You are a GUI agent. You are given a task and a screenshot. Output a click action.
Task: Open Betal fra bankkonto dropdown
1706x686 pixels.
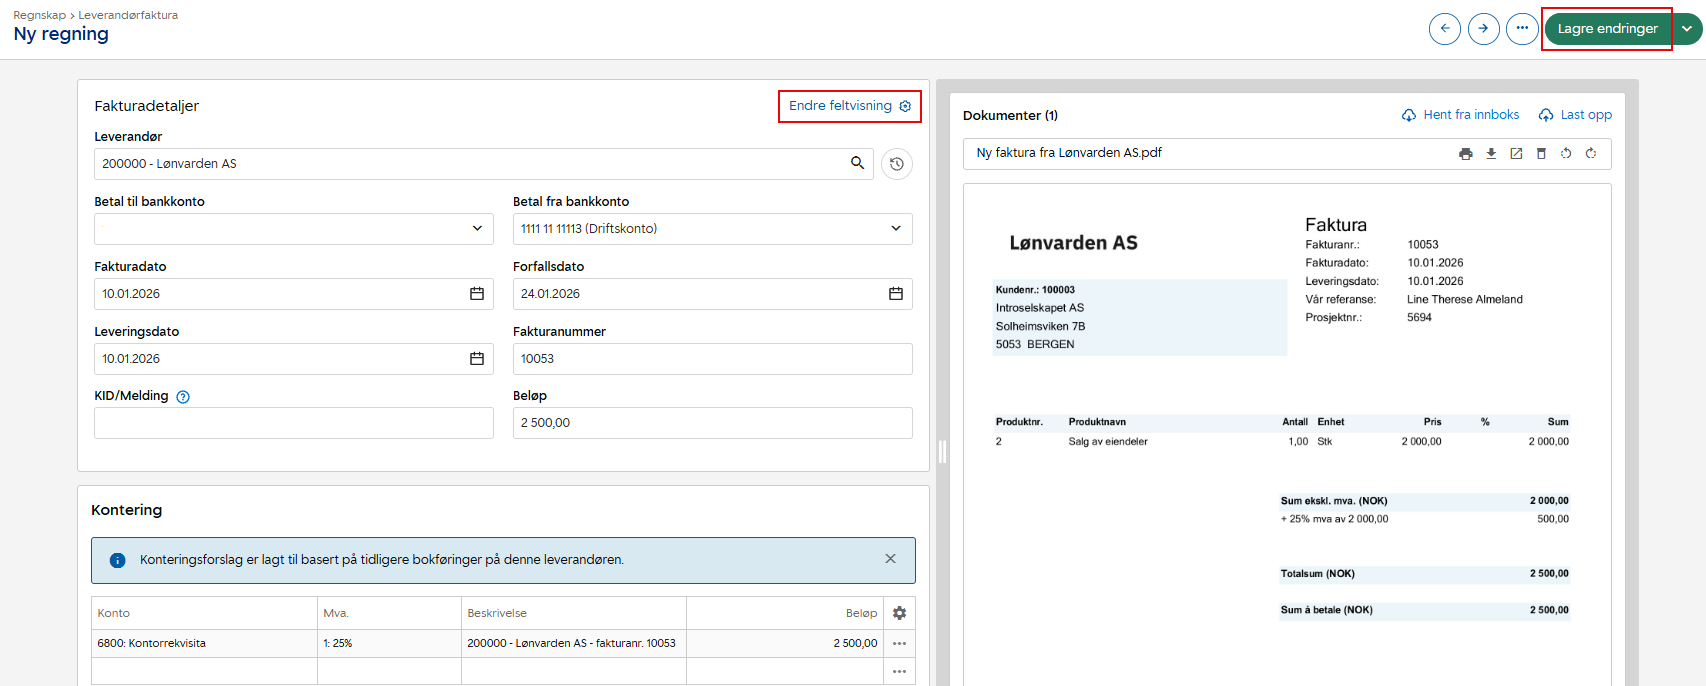(x=713, y=229)
